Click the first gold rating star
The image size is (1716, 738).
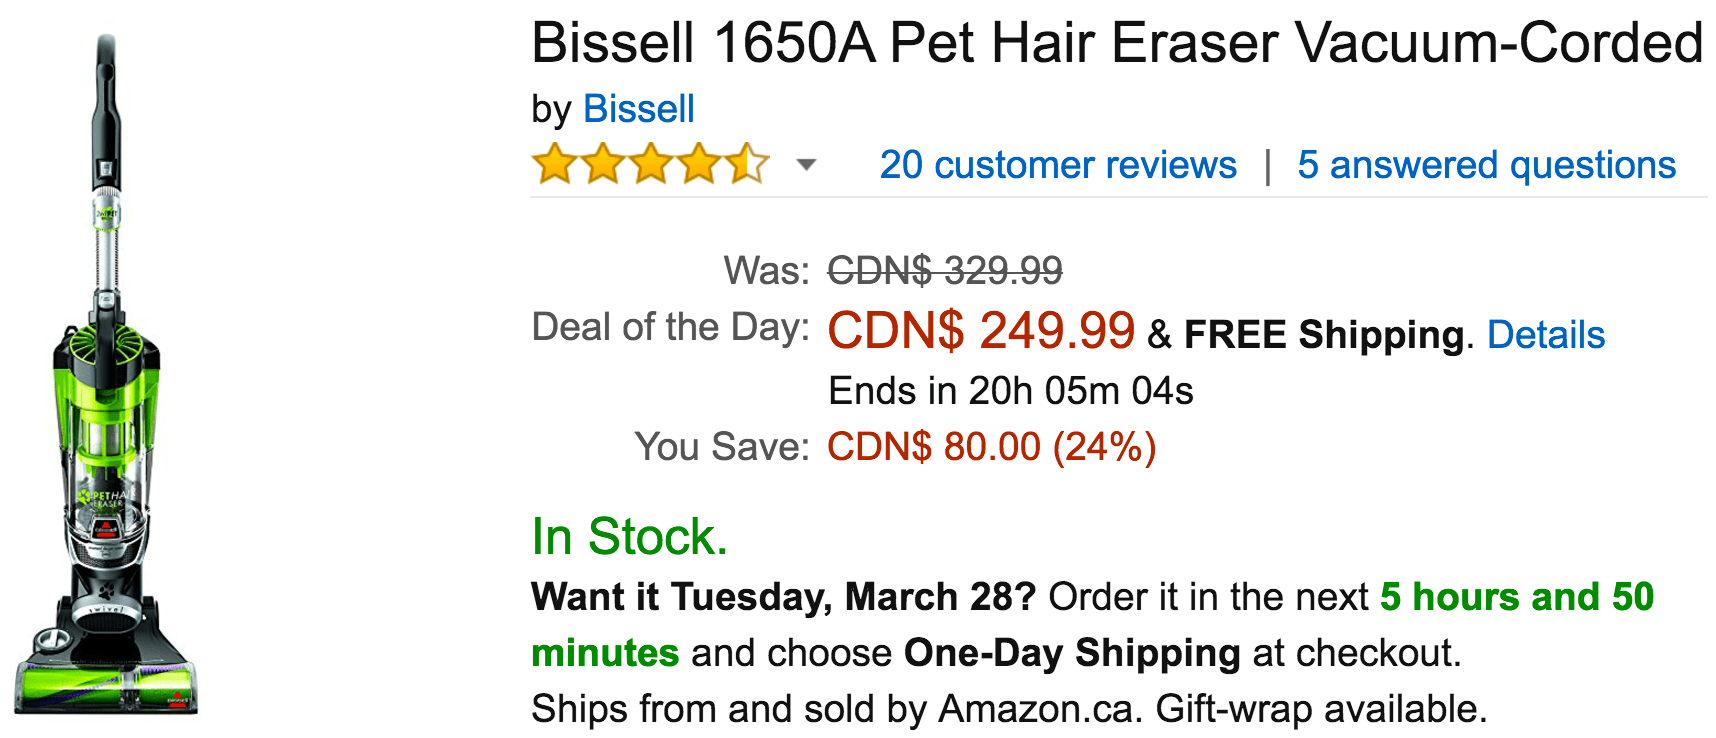coord(553,164)
